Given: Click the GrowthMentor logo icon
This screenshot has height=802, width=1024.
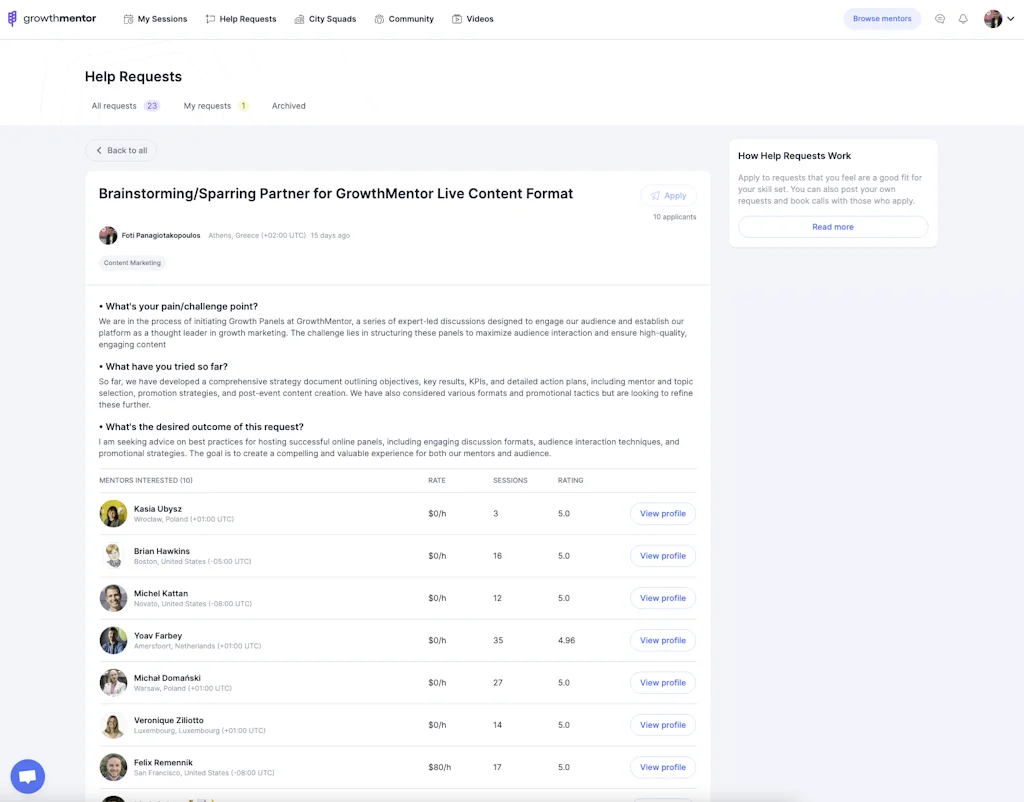Looking at the screenshot, I should click(x=11, y=18).
